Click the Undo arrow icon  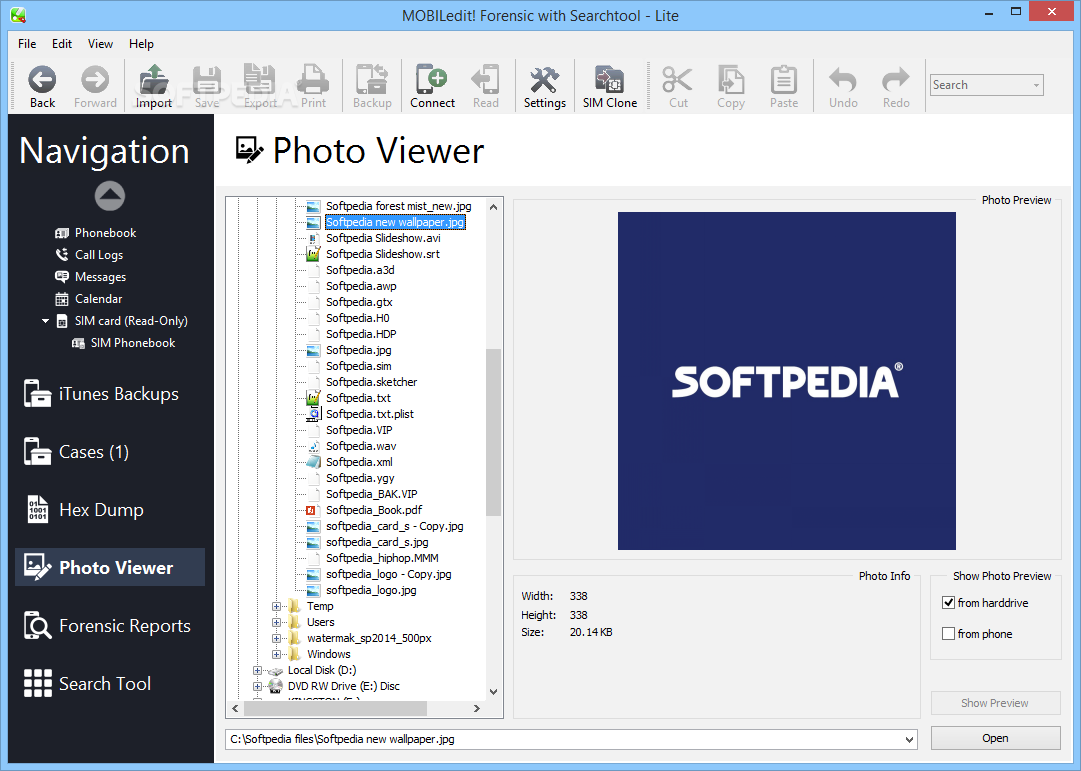[843, 80]
